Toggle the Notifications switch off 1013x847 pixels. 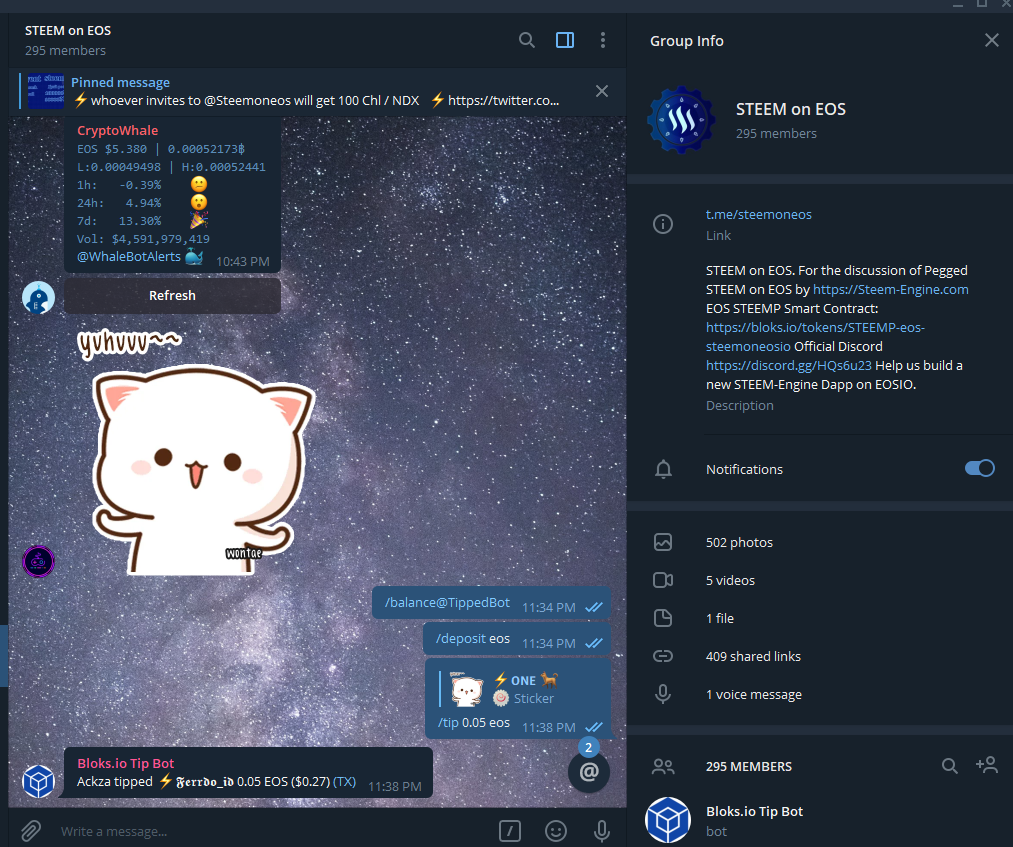pyautogui.click(x=979, y=468)
